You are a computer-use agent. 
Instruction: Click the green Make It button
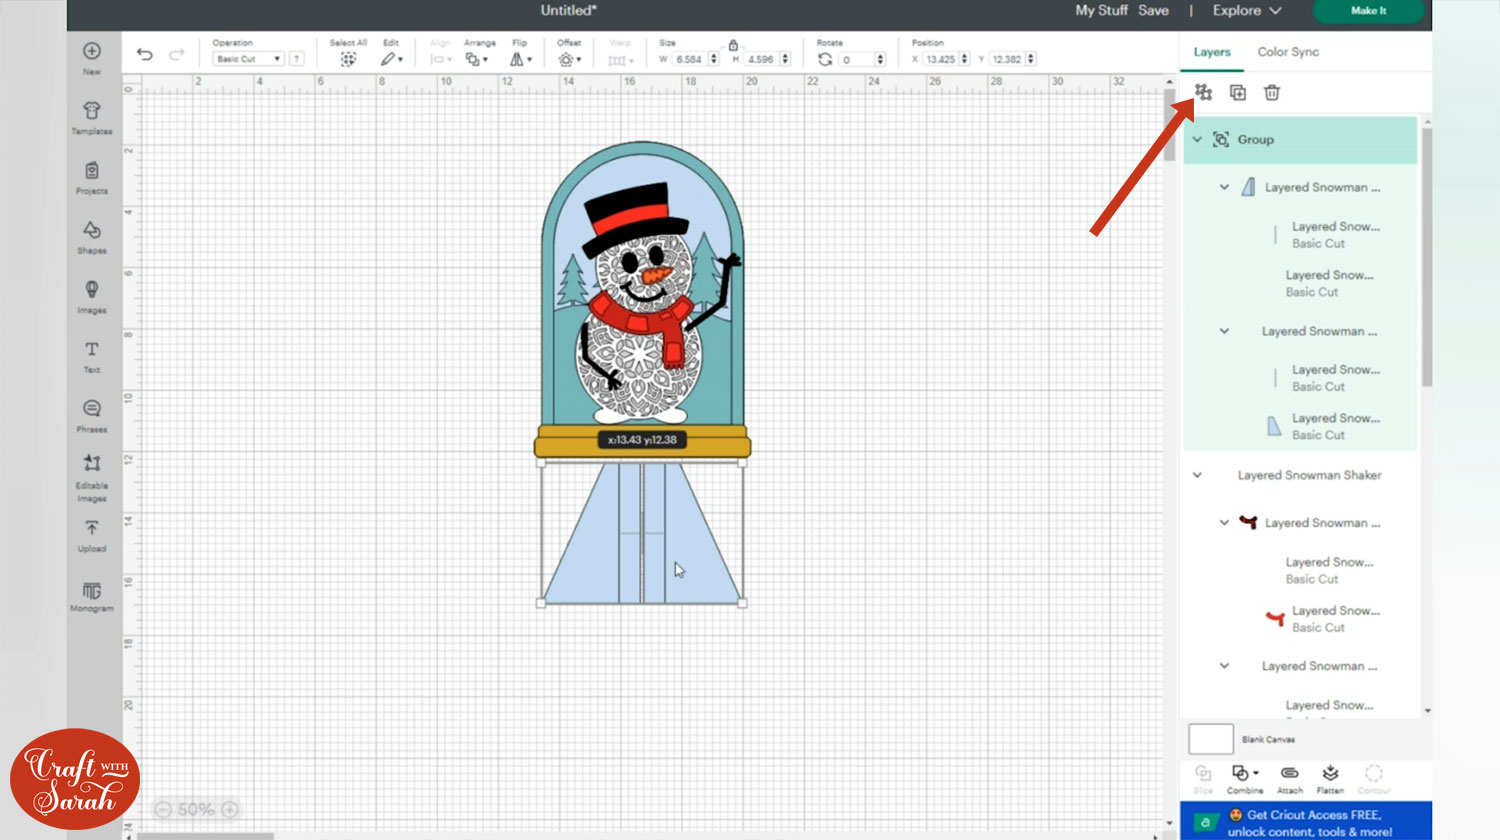[x=1368, y=11]
